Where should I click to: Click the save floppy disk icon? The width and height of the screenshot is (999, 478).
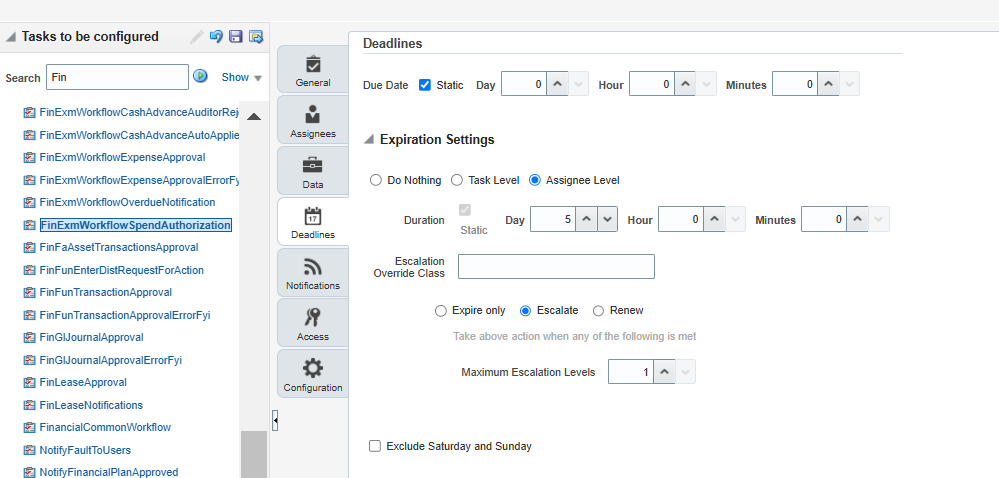point(236,37)
